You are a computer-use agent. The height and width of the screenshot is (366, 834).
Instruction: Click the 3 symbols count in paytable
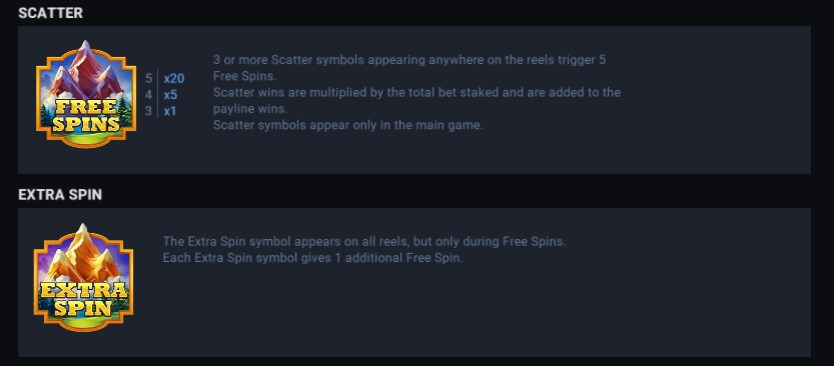(x=148, y=112)
